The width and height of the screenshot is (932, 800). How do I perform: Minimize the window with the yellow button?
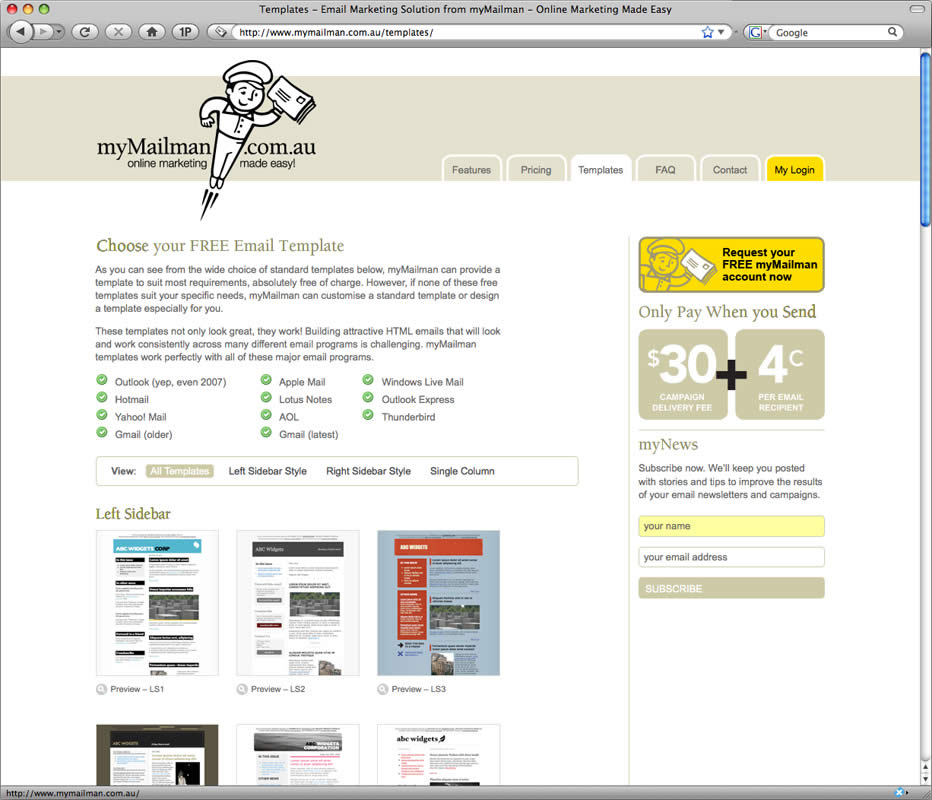[27, 9]
